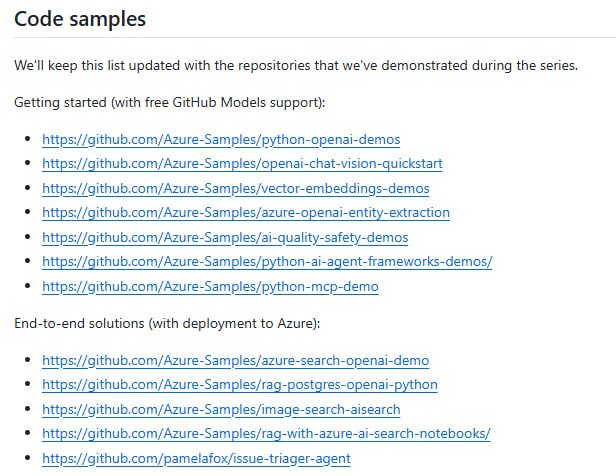Go to the rag-postgres-openai-python repo
The height and width of the screenshot is (476, 616).
tap(240, 384)
